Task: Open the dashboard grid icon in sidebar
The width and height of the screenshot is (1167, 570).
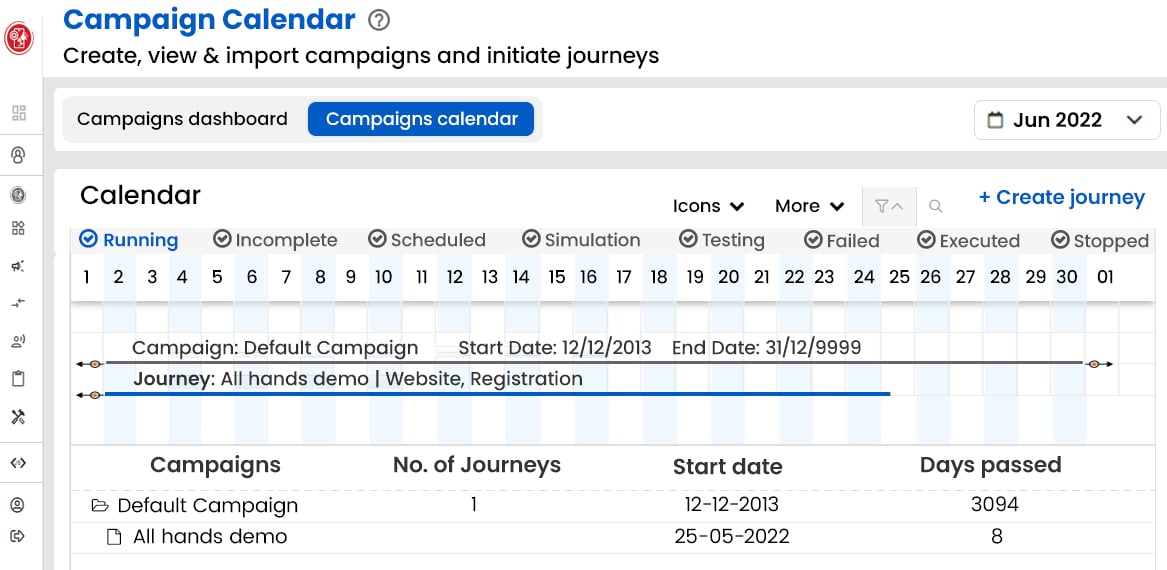Action: pos(19,113)
